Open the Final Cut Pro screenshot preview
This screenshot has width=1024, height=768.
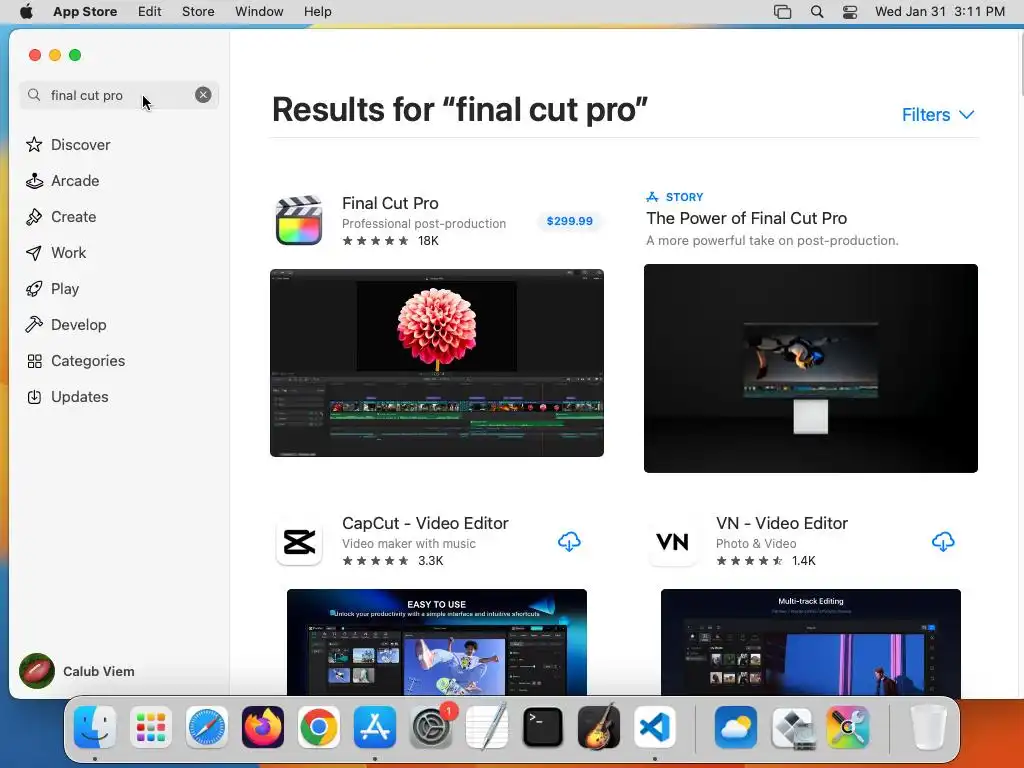pos(437,362)
